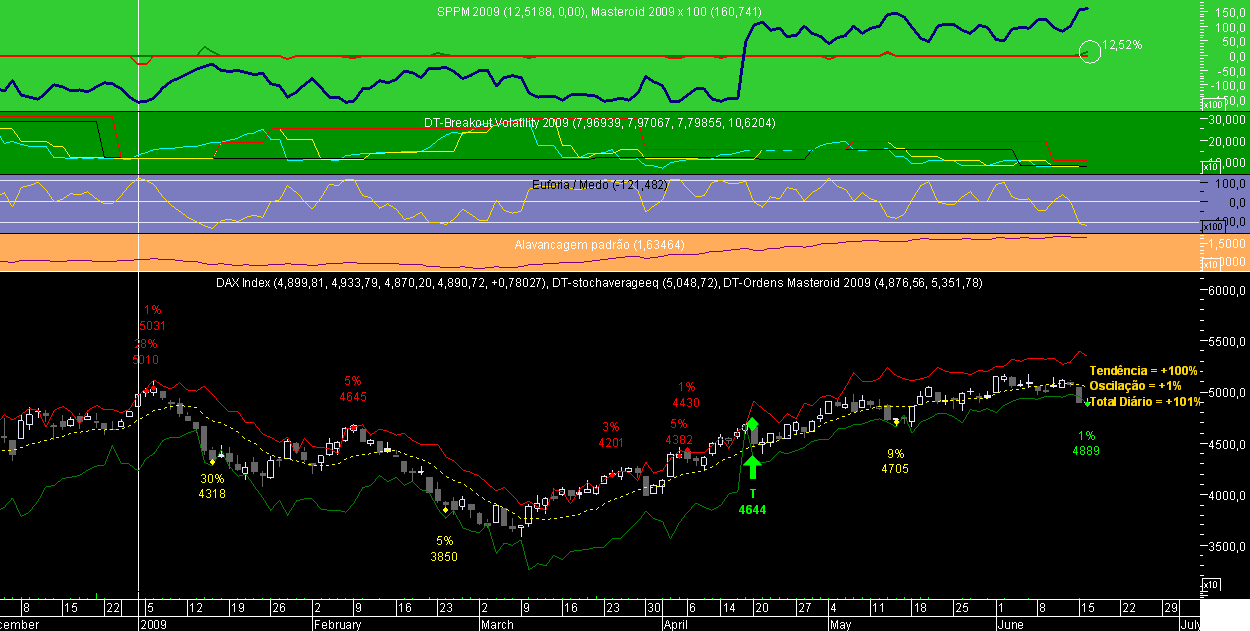
Task: Click the DAX Index price chart title
Action: pyautogui.click(x=600, y=283)
